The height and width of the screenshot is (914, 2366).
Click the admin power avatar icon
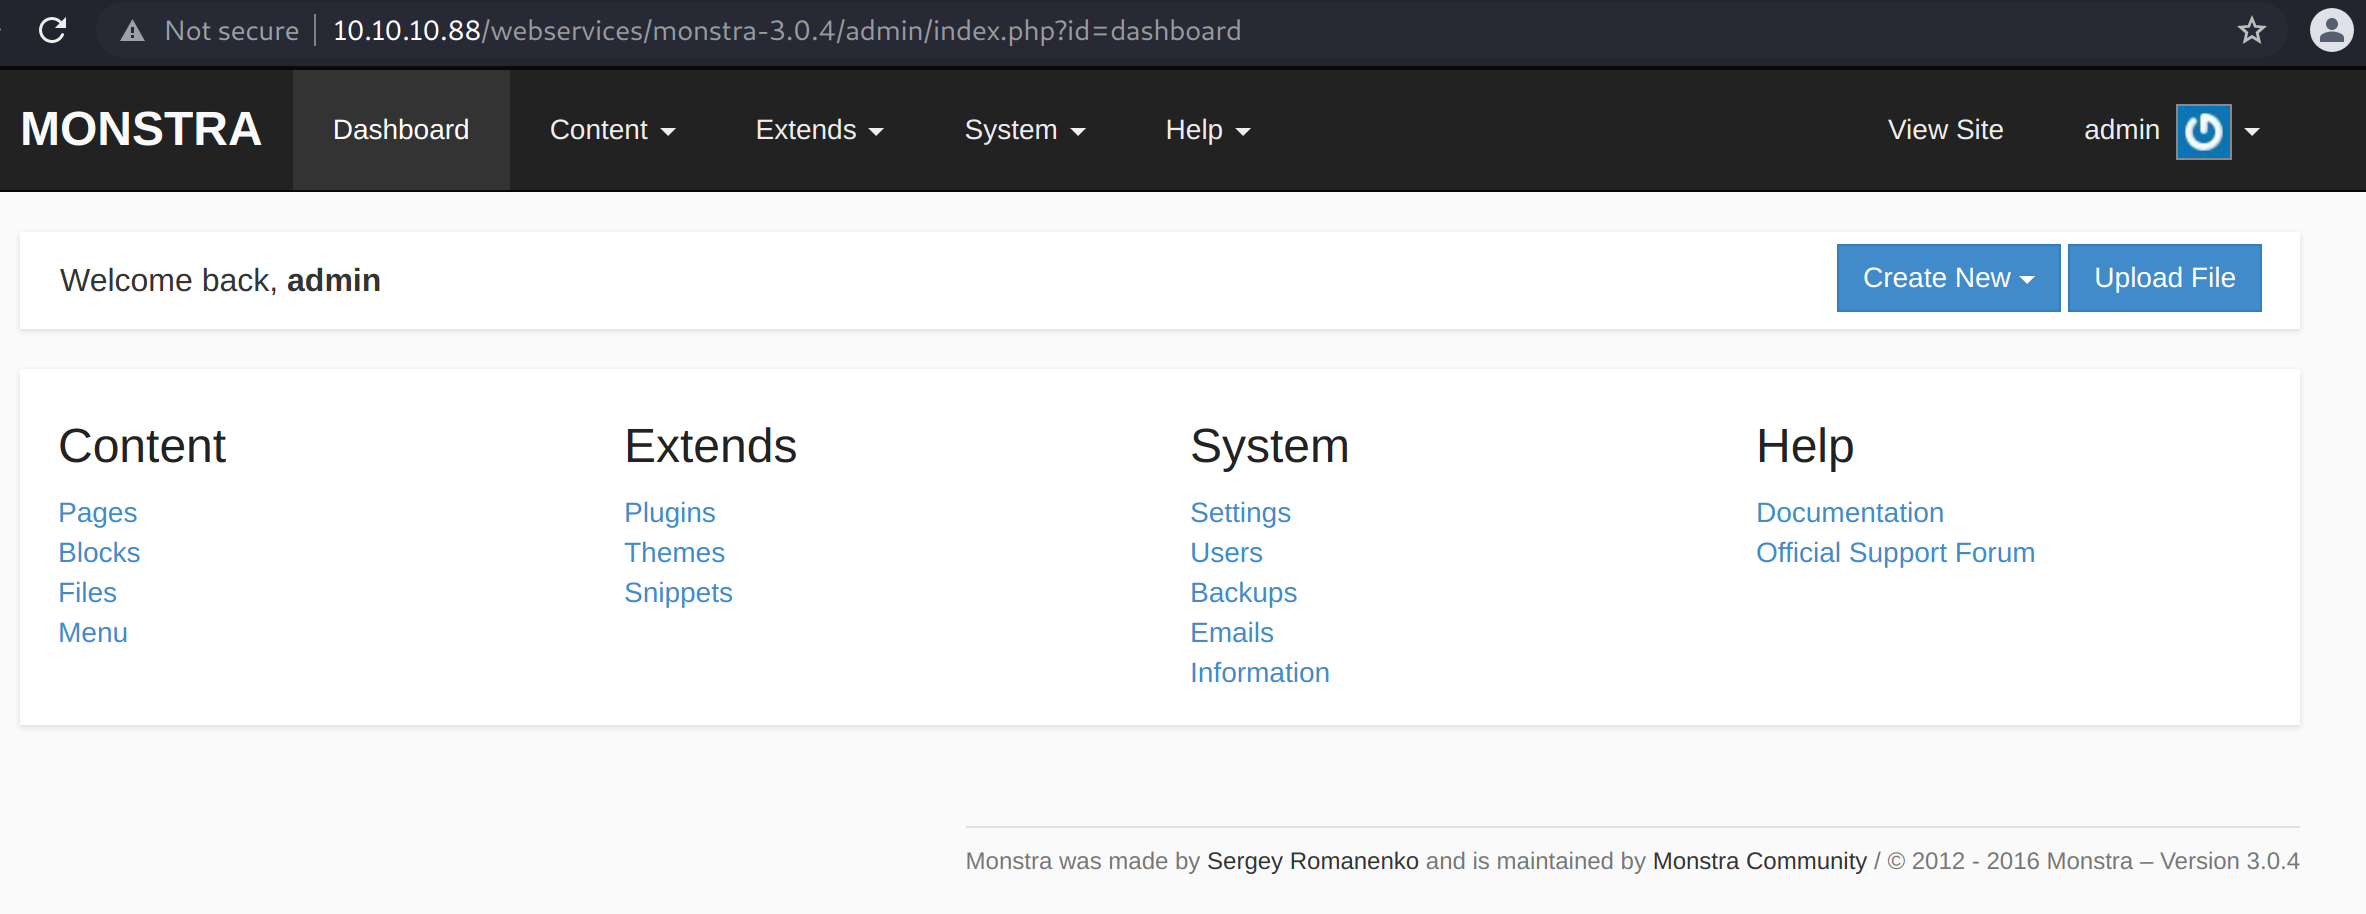pyautogui.click(x=2204, y=131)
